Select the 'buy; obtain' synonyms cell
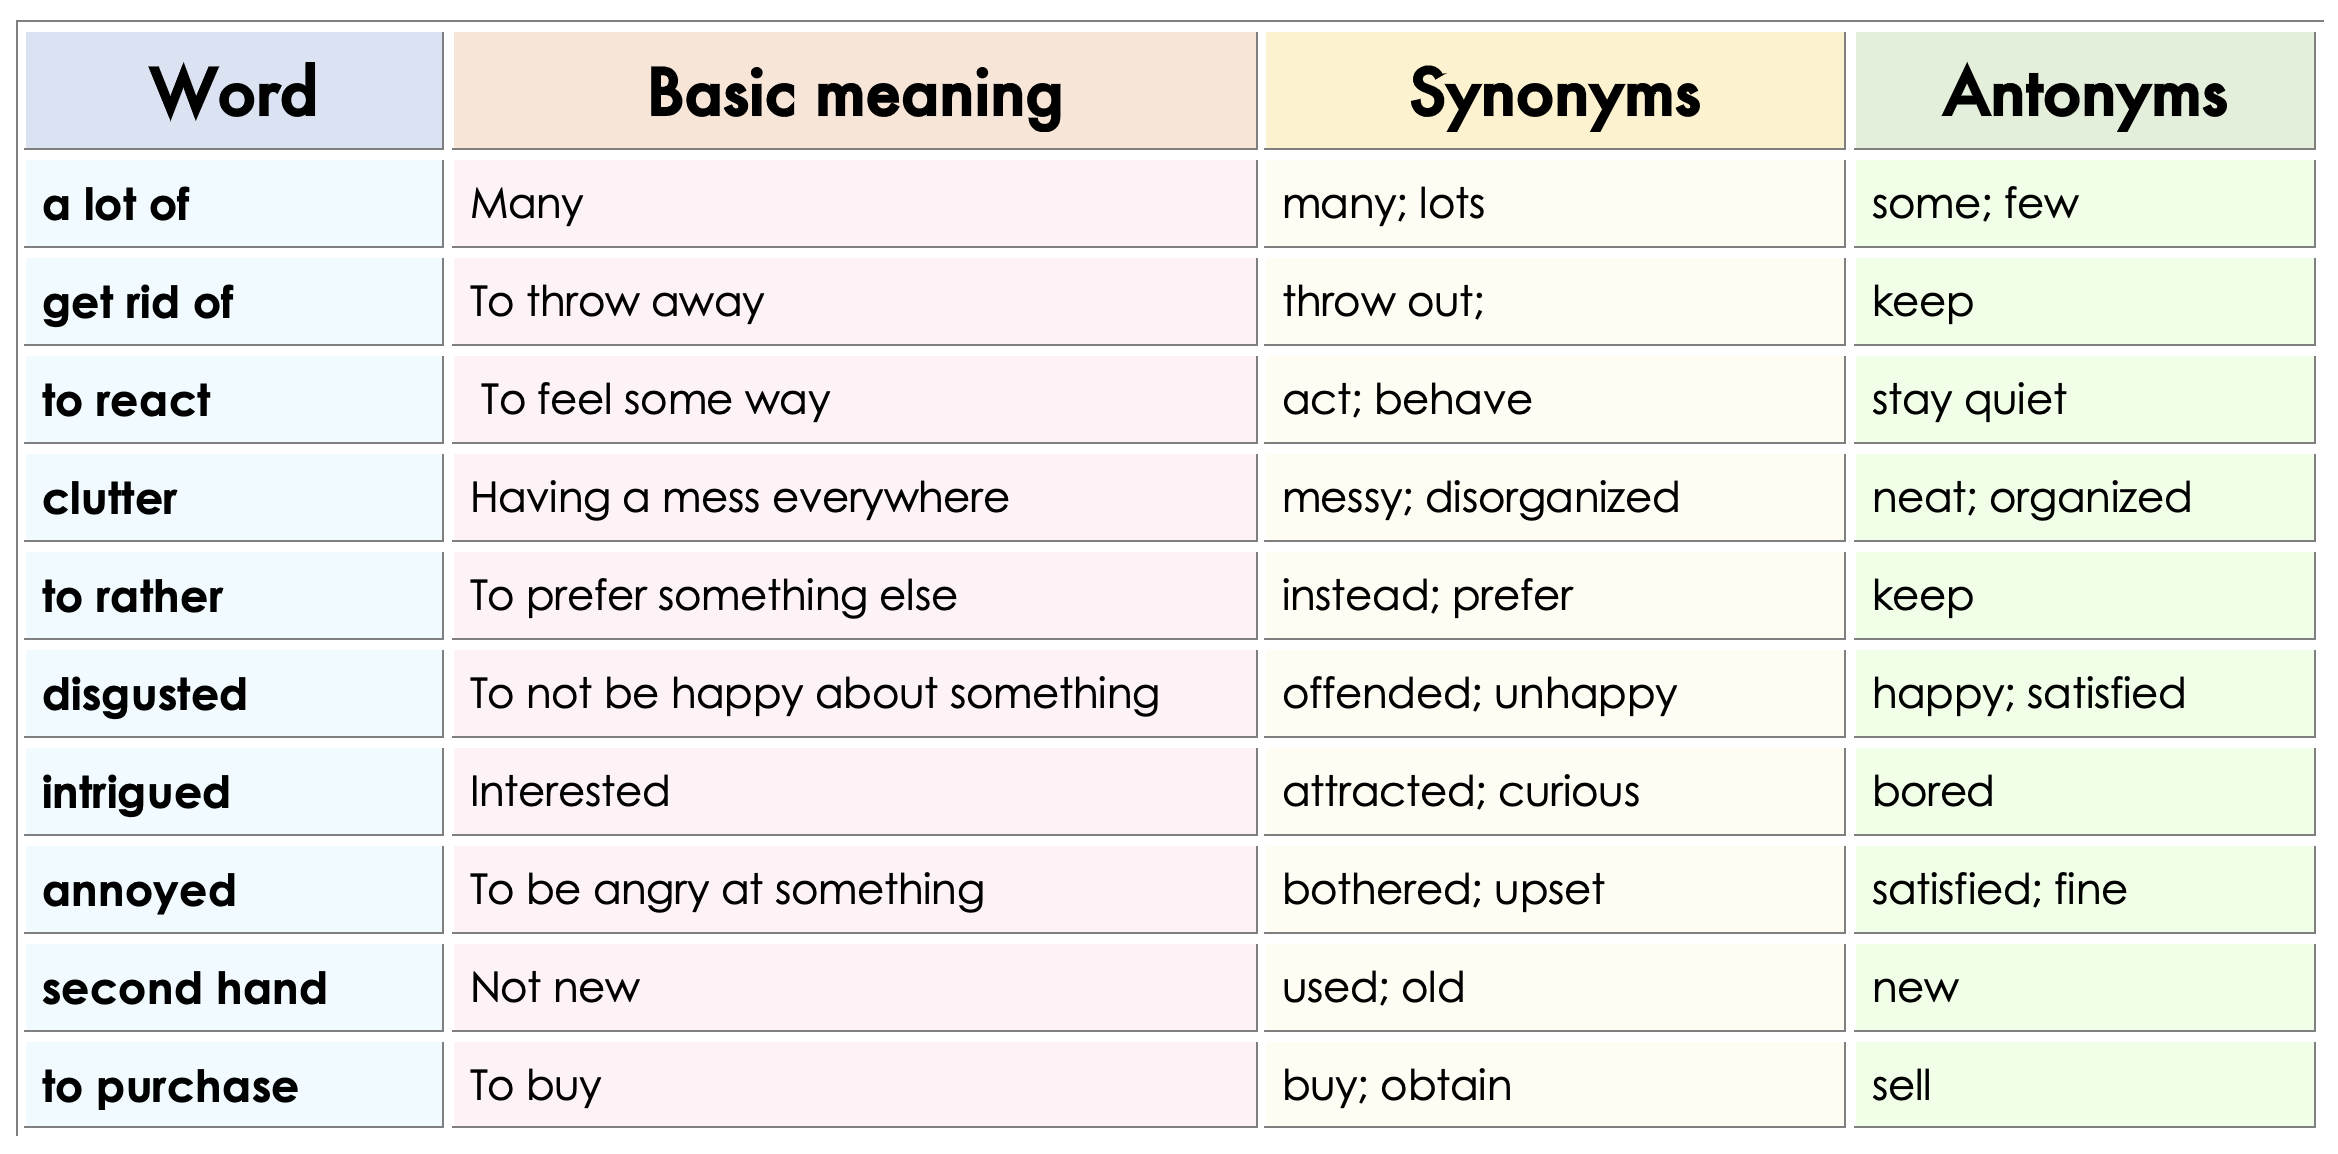This screenshot has width=2338, height=1154. click(x=1554, y=1086)
